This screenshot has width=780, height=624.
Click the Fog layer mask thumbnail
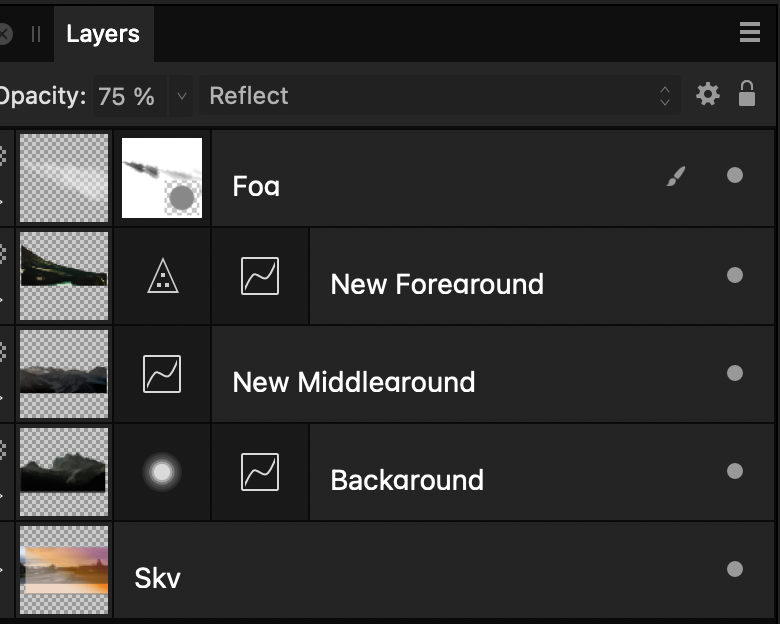(162, 178)
